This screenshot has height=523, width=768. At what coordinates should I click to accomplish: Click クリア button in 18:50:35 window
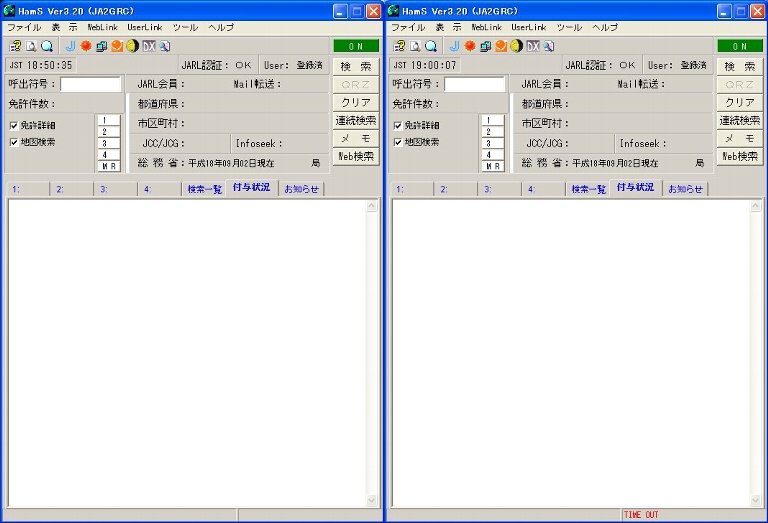tap(356, 102)
